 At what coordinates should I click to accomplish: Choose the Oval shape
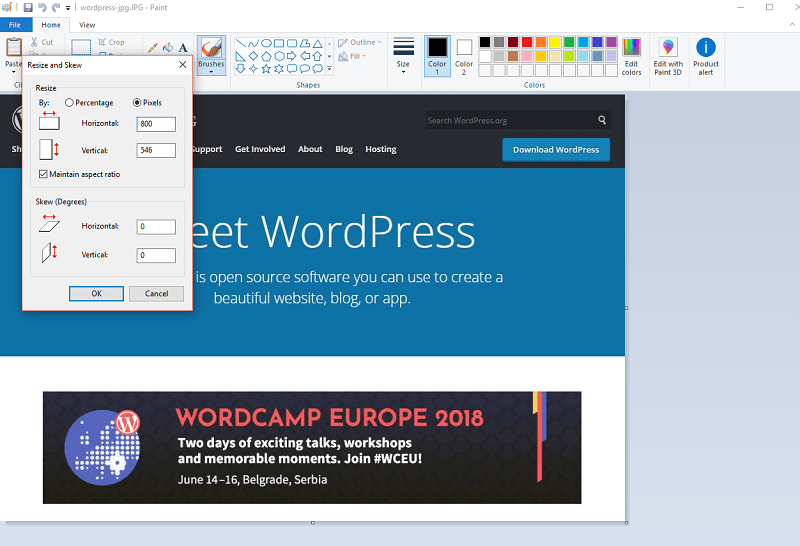[x=266, y=43]
